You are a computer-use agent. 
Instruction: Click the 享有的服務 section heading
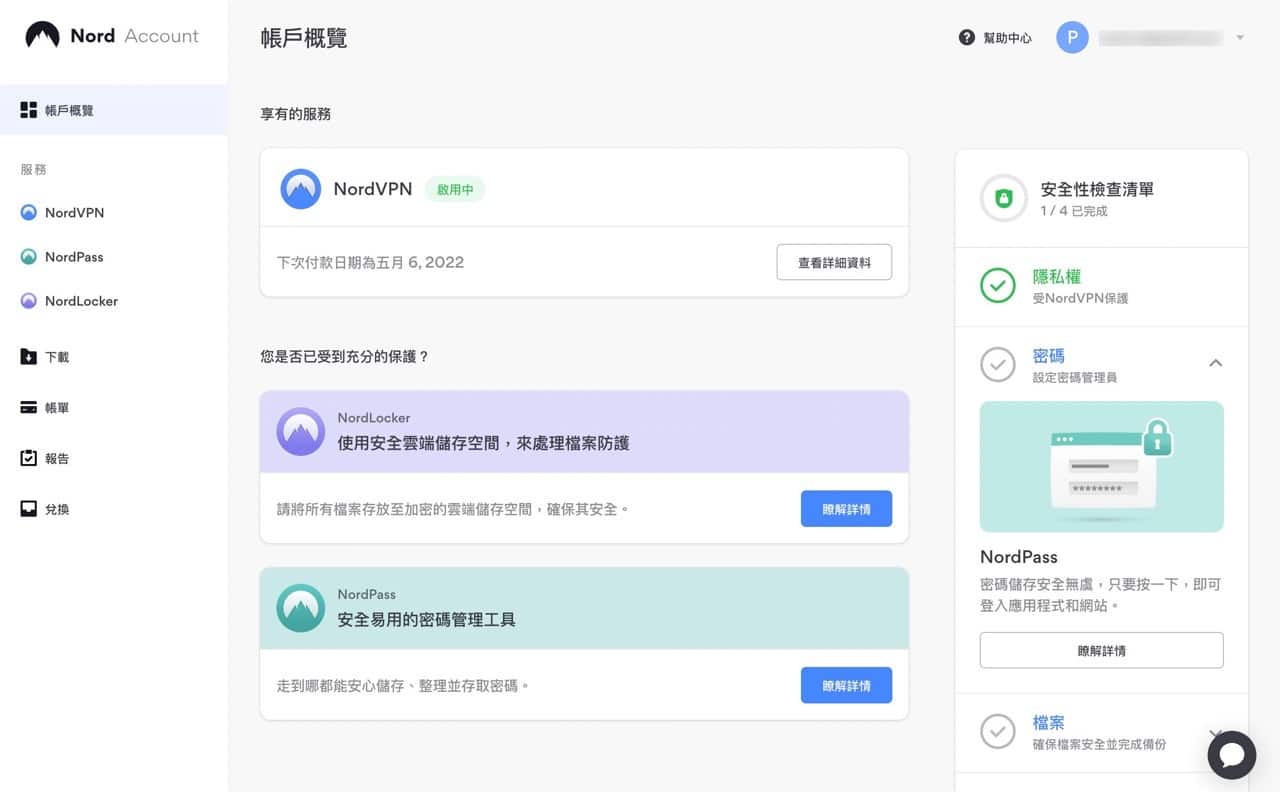point(296,114)
